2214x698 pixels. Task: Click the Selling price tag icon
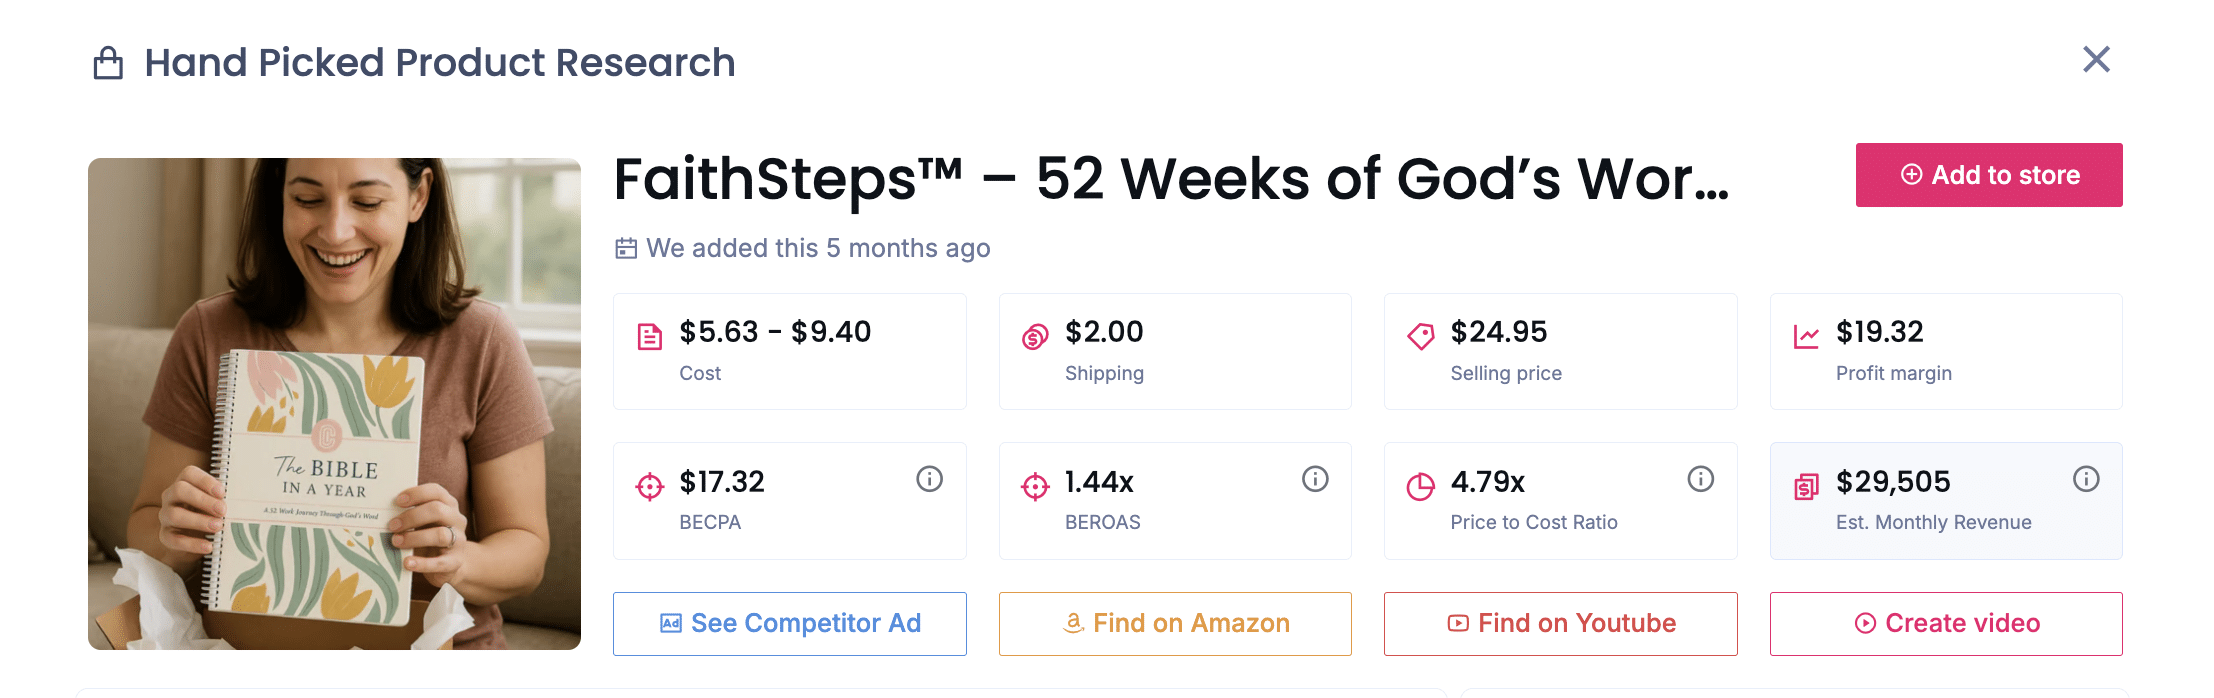(x=1420, y=337)
